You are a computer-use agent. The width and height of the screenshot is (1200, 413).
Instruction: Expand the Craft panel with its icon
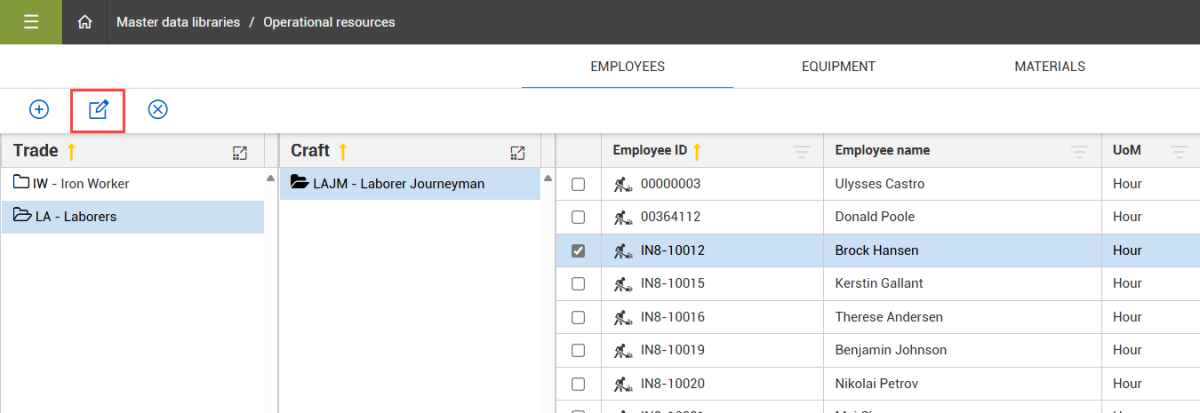(517, 152)
